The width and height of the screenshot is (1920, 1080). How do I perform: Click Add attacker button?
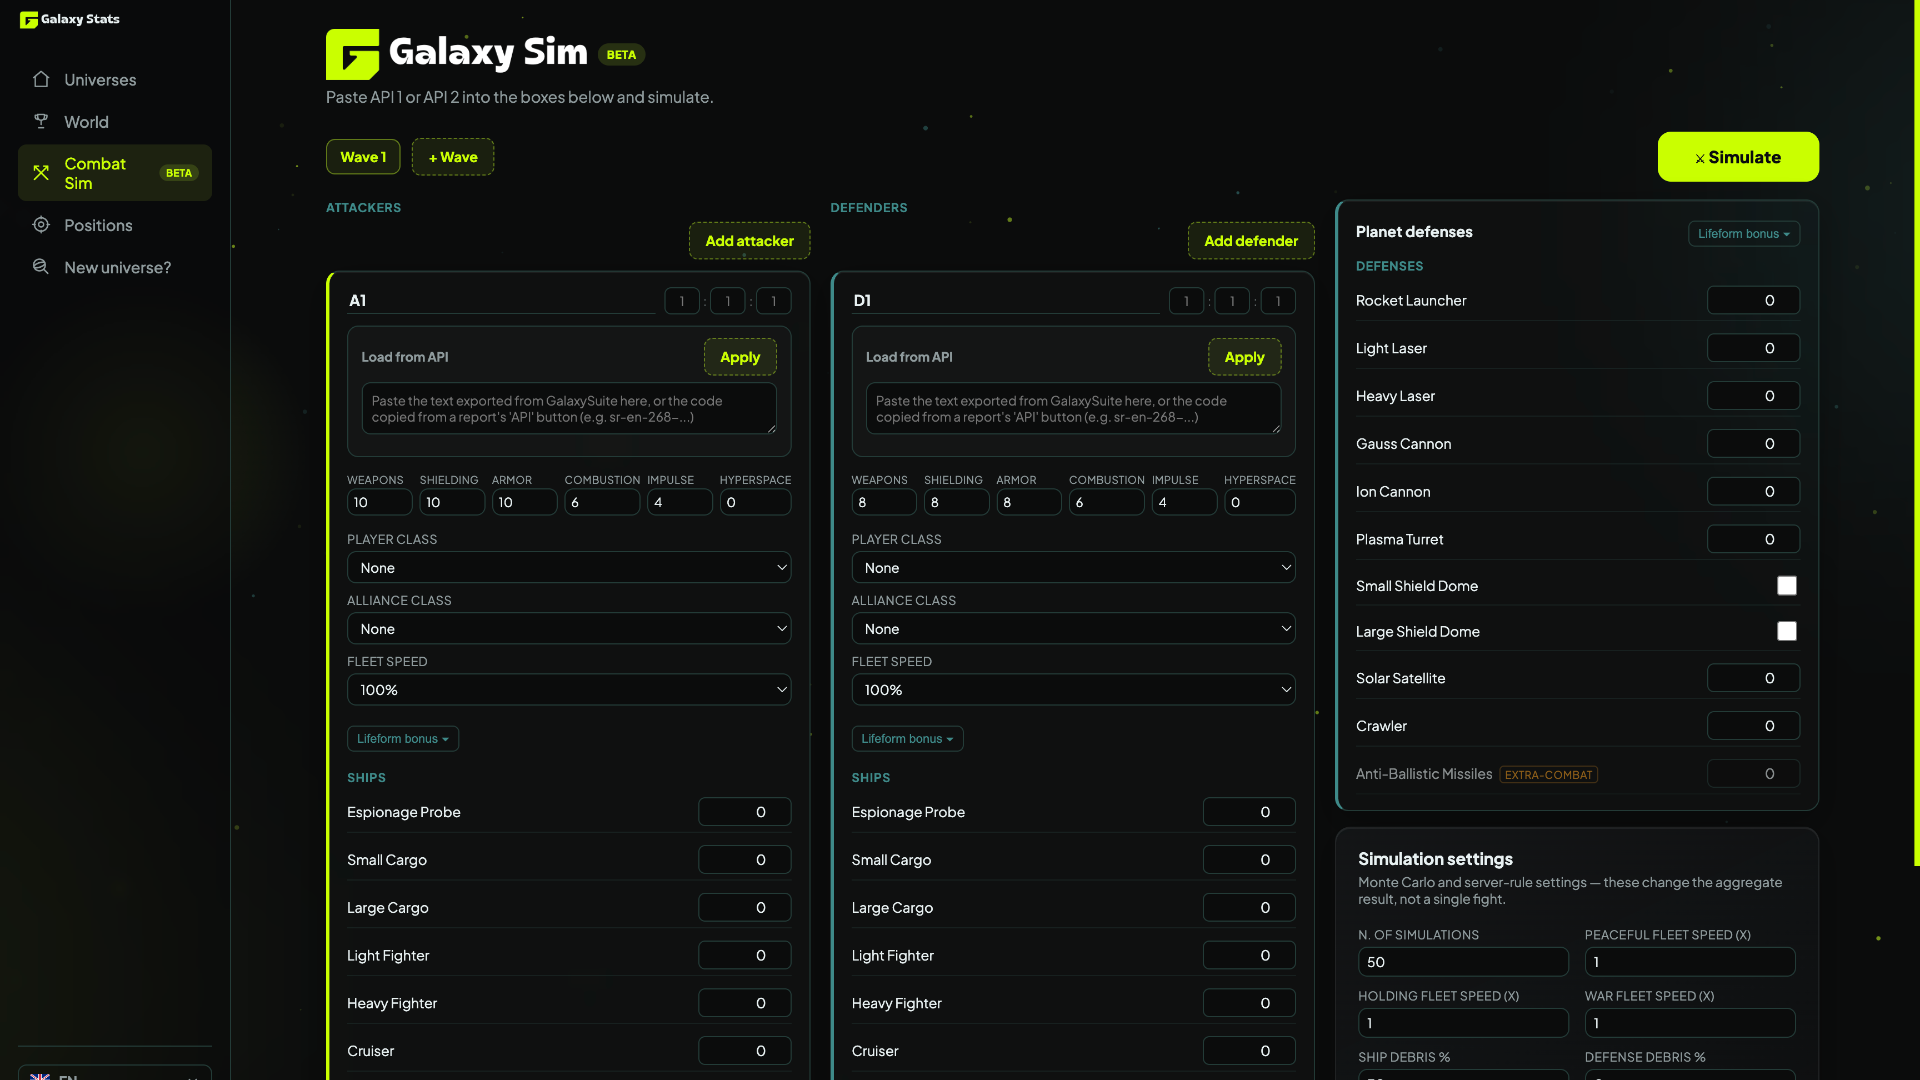click(749, 241)
